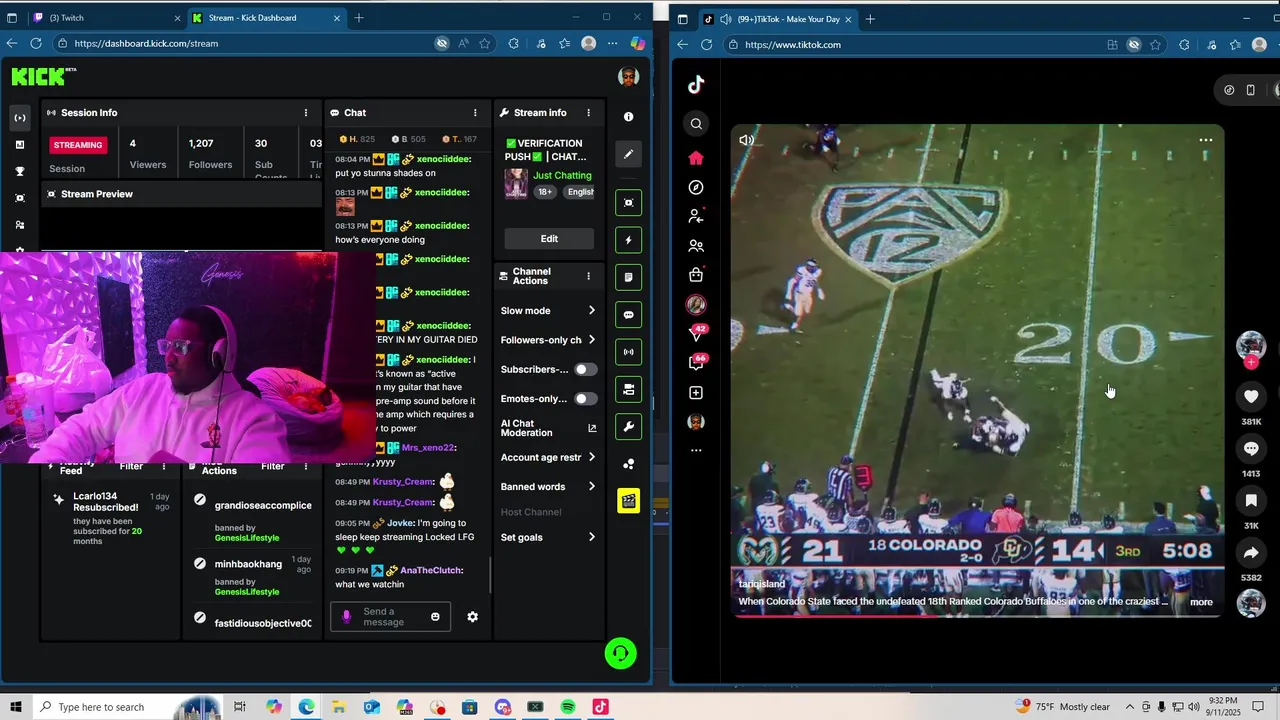Expand Slow mode settings
Viewport: 1280px width, 720px height.
[x=548, y=311]
